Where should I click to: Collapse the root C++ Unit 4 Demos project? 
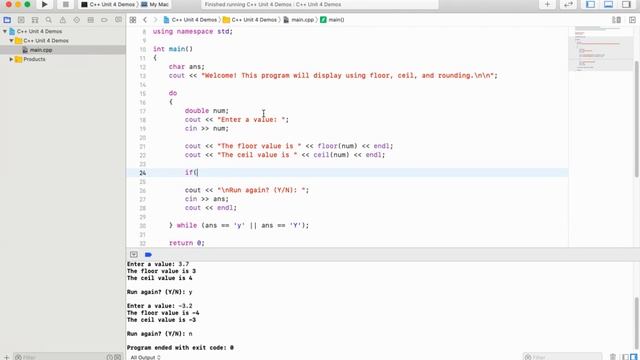(5, 31)
